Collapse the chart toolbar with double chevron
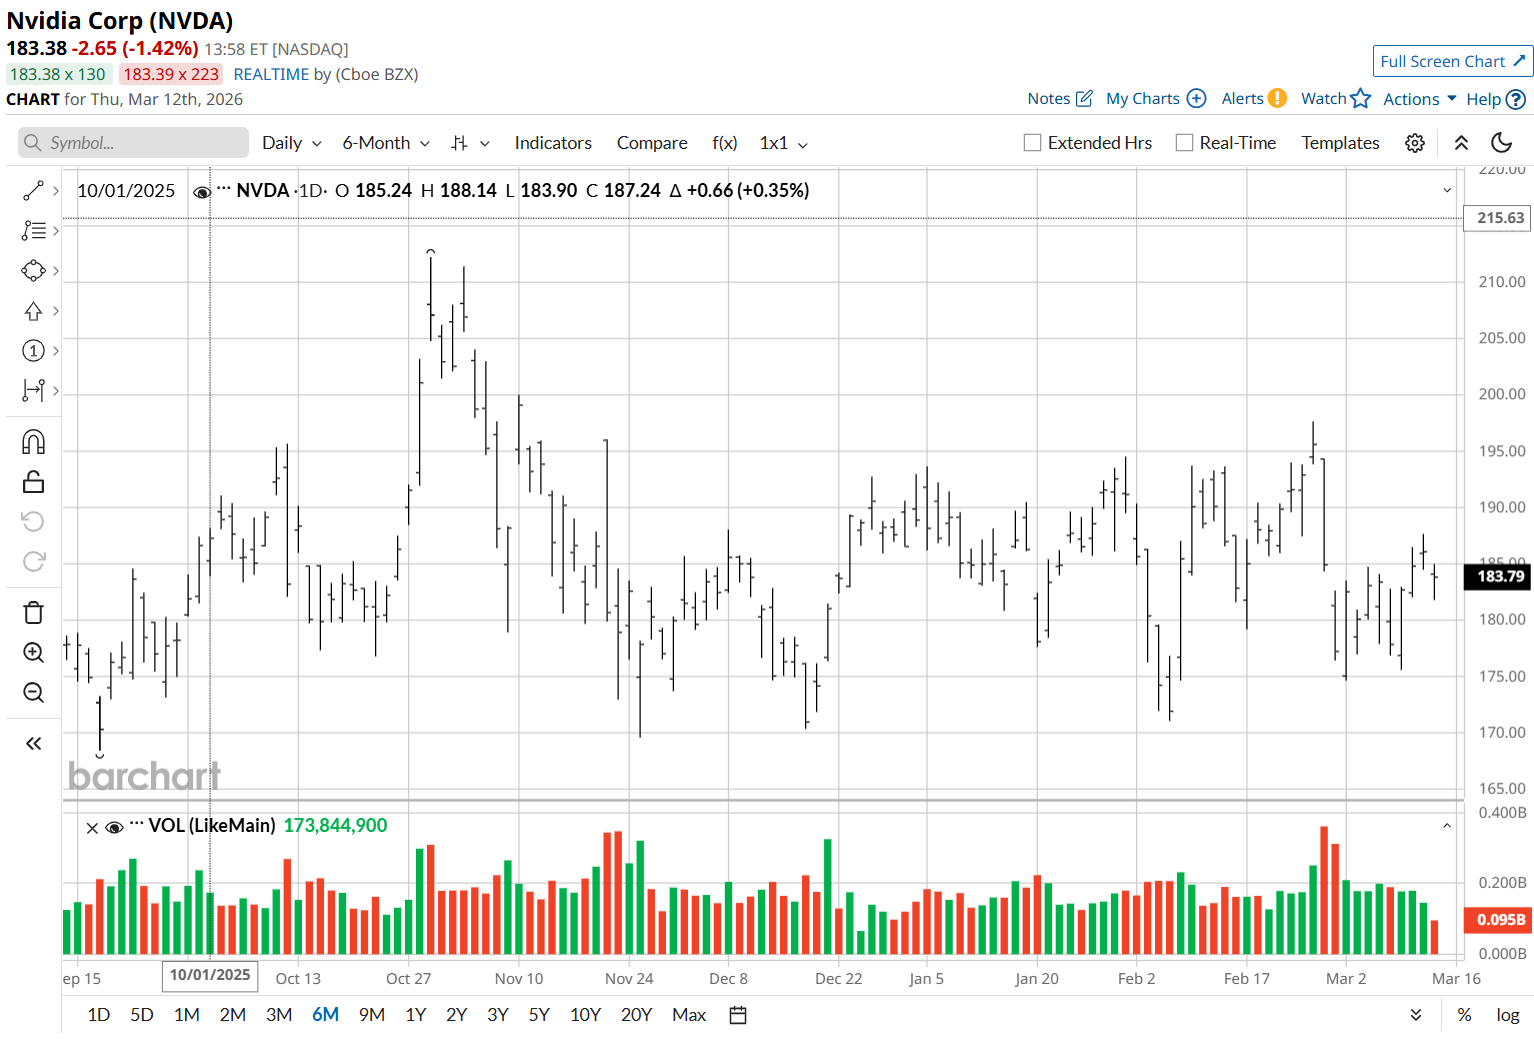This screenshot has width=1534, height=1041. 1461,143
